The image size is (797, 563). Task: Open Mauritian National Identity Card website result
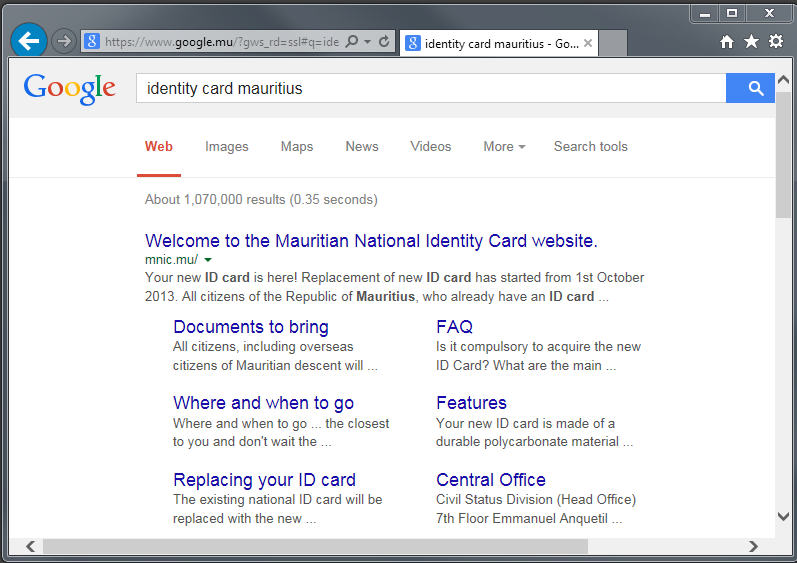coord(371,240)
